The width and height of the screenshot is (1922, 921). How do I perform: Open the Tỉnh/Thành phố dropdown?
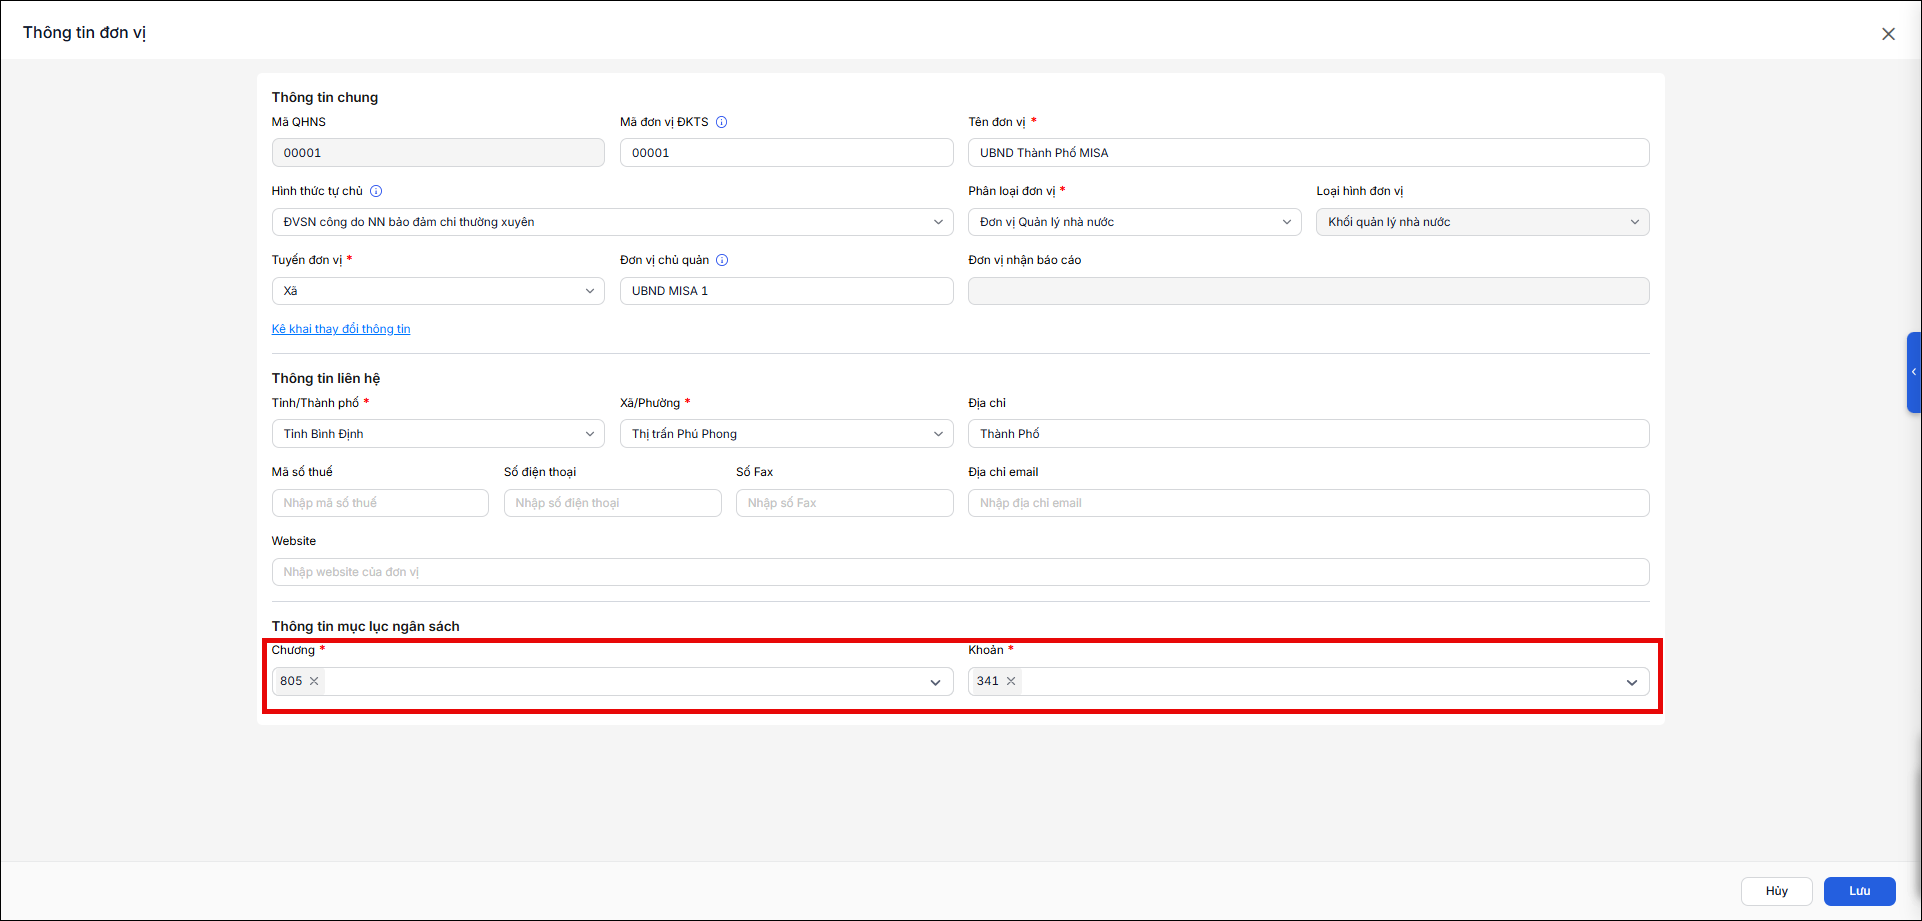click(x=438, y=434)
